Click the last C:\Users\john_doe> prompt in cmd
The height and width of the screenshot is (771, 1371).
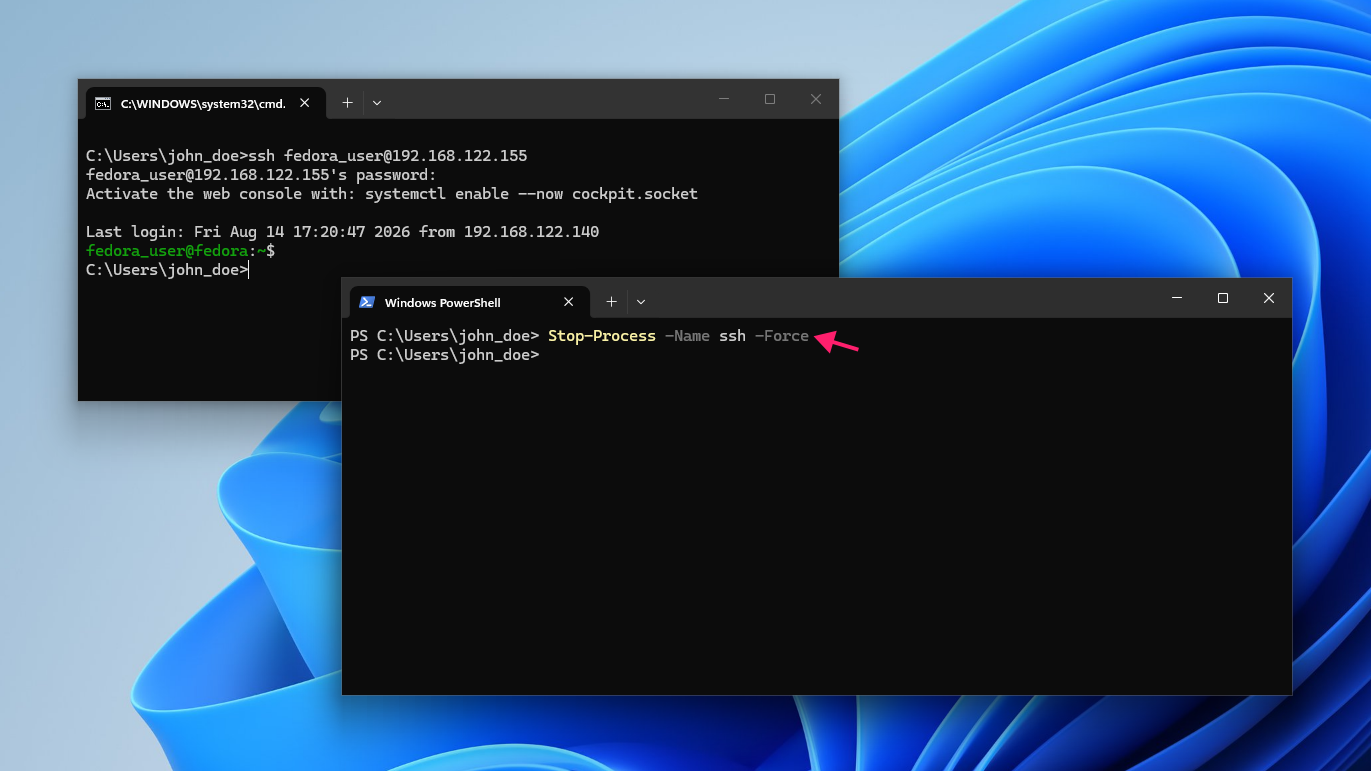[x=166, y=270]
